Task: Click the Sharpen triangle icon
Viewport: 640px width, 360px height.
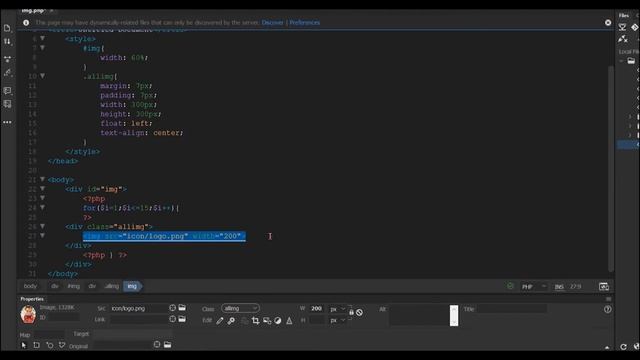Action: [x=289, y=321]
